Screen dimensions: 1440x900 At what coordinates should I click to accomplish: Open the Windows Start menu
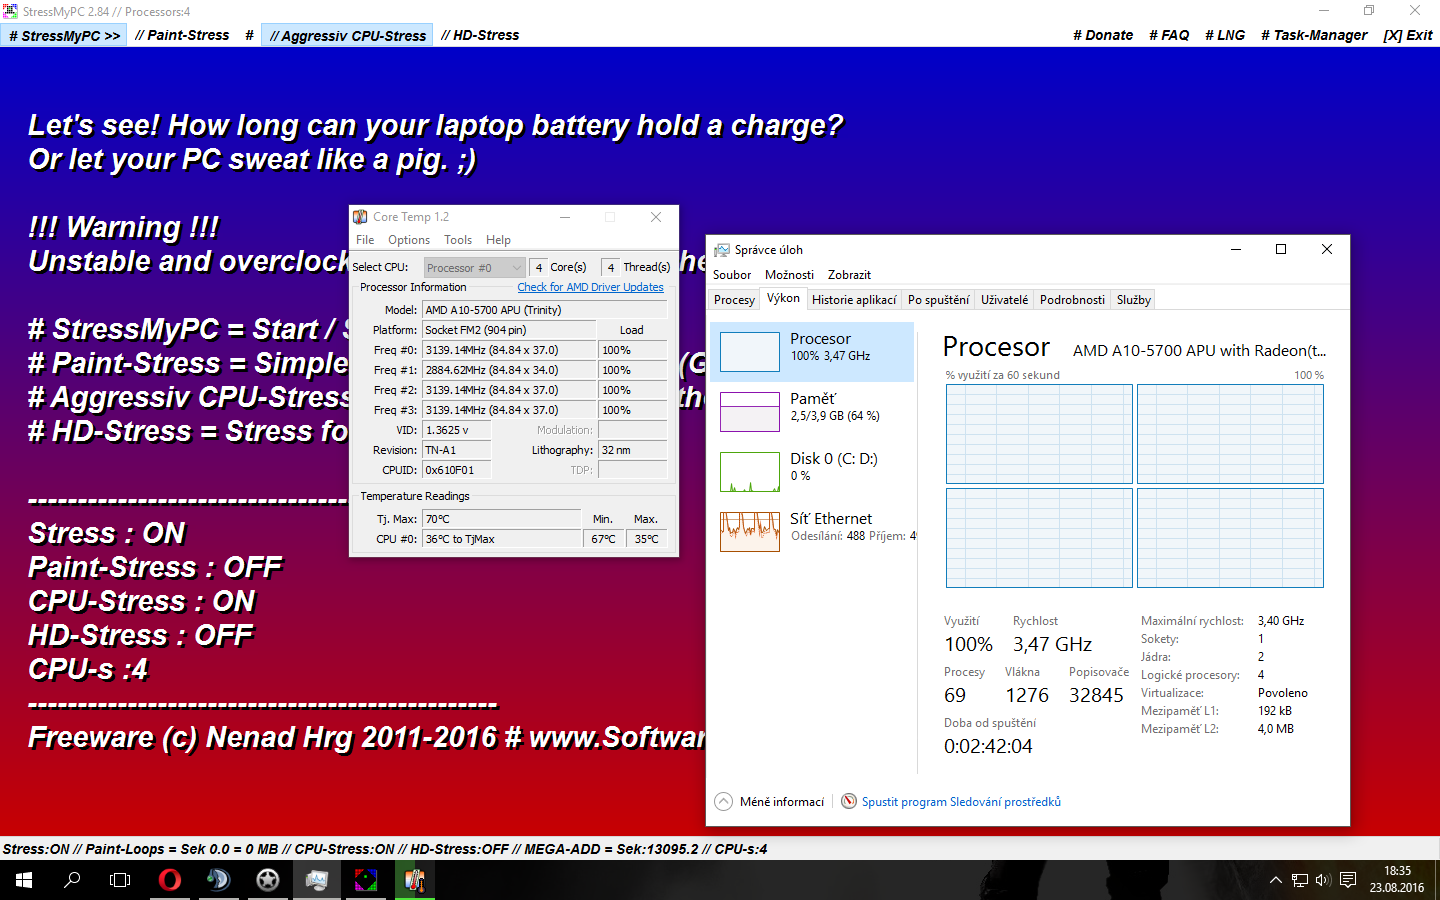tap(24, 880)
